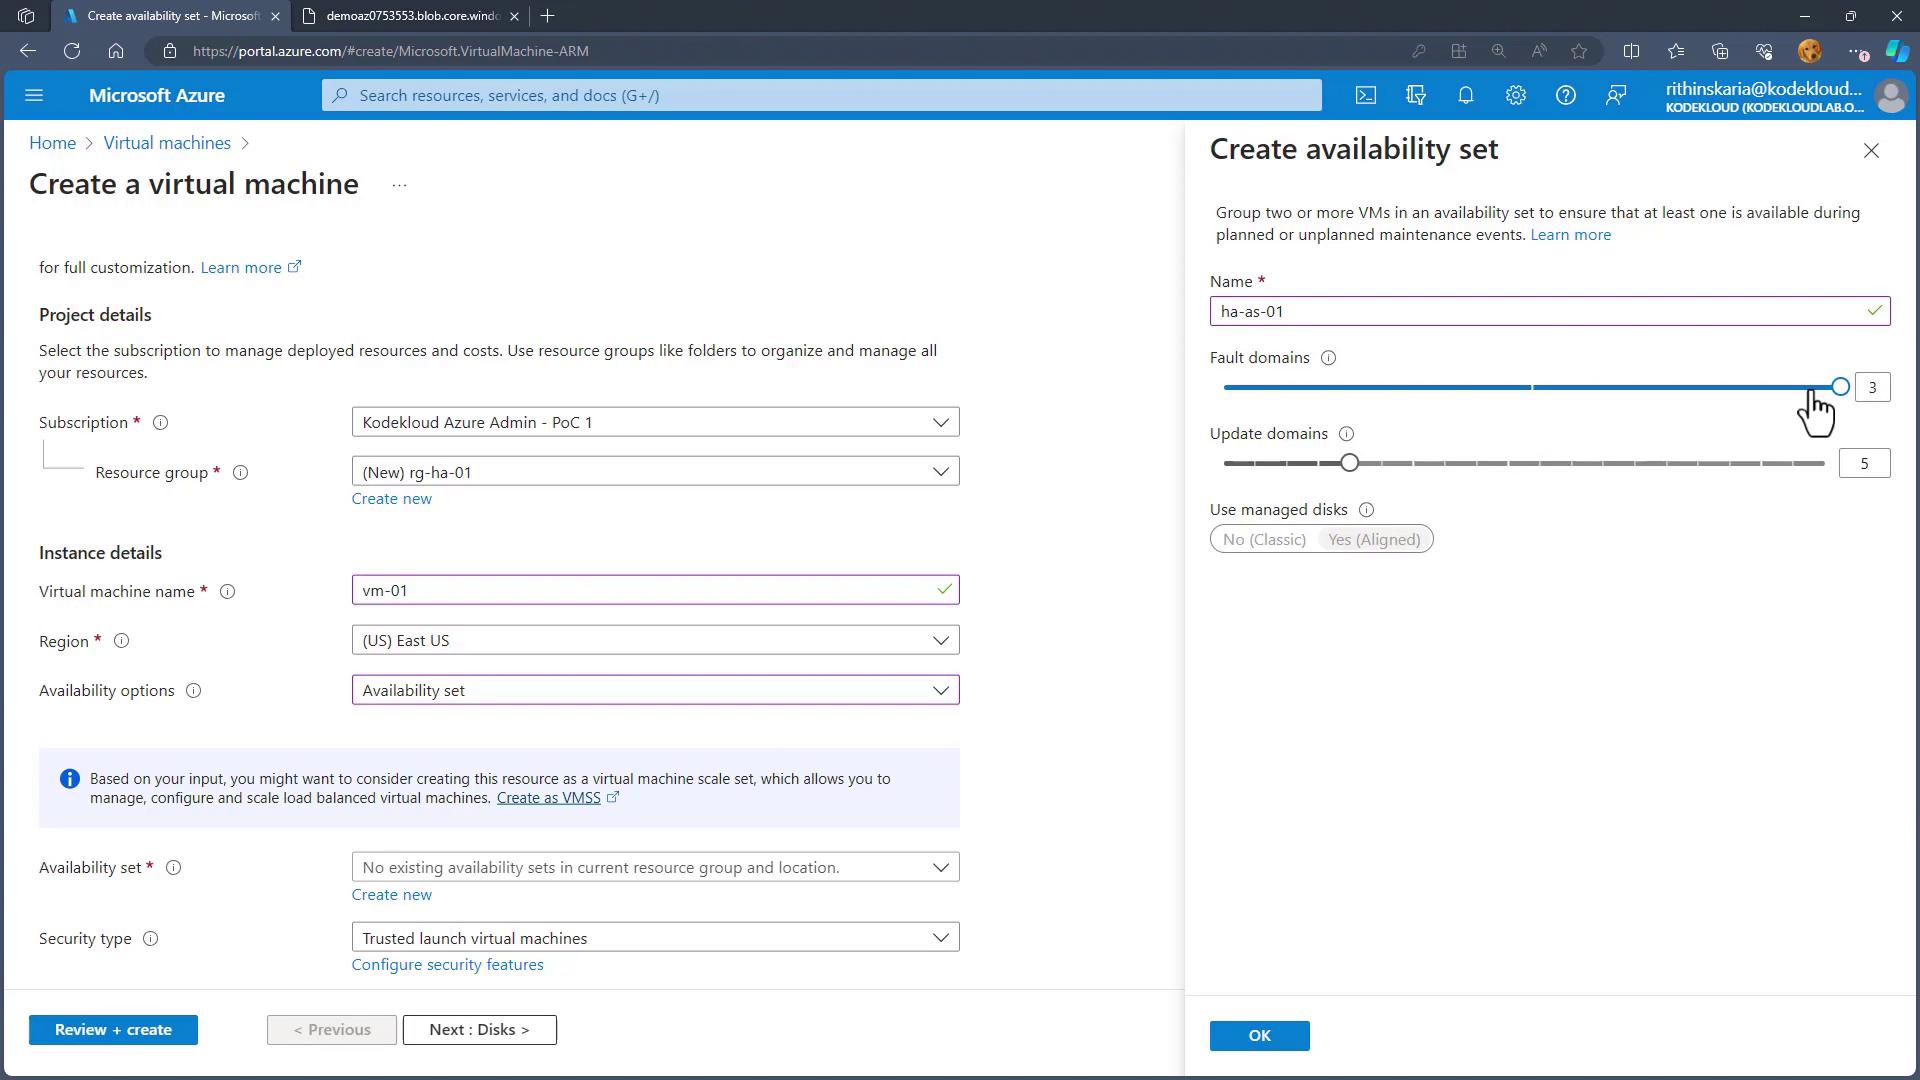Go to Virtual machines breadcrumb

click(167, 143)
